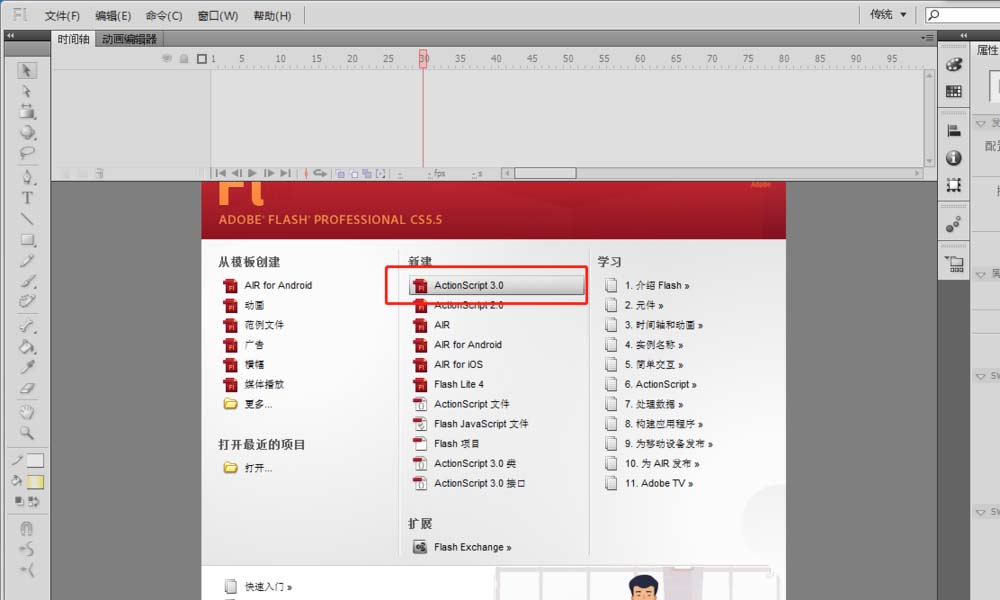Select the Deco tool
Viewport: 1000px width, 600px height.
[x=26, y=301]
